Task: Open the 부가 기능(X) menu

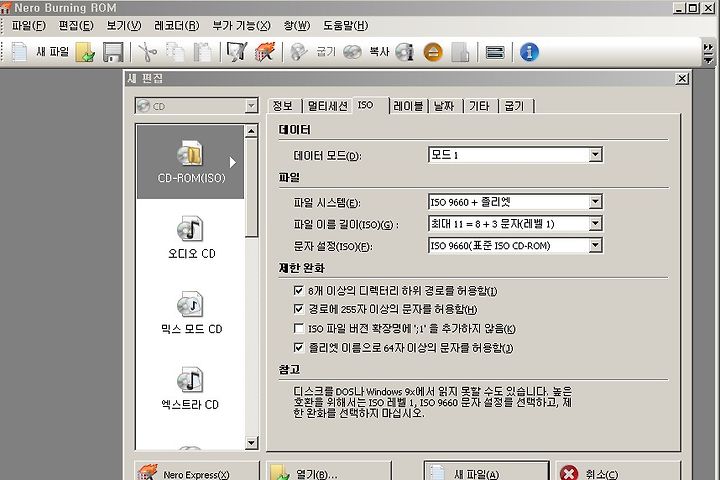Action: (242, 26)
